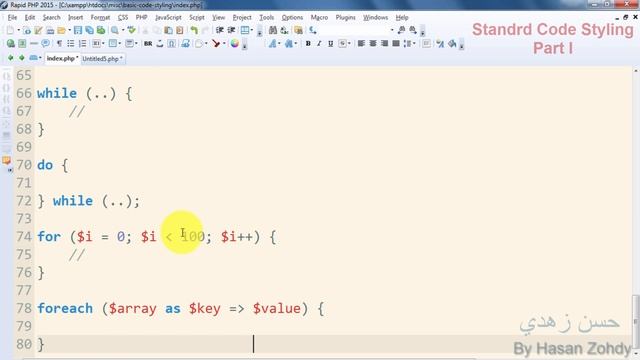Image resolution: width=640 pixels, height=360 pixels.
Task: Click the Find binoculars icon
Action: pos(273,30)
